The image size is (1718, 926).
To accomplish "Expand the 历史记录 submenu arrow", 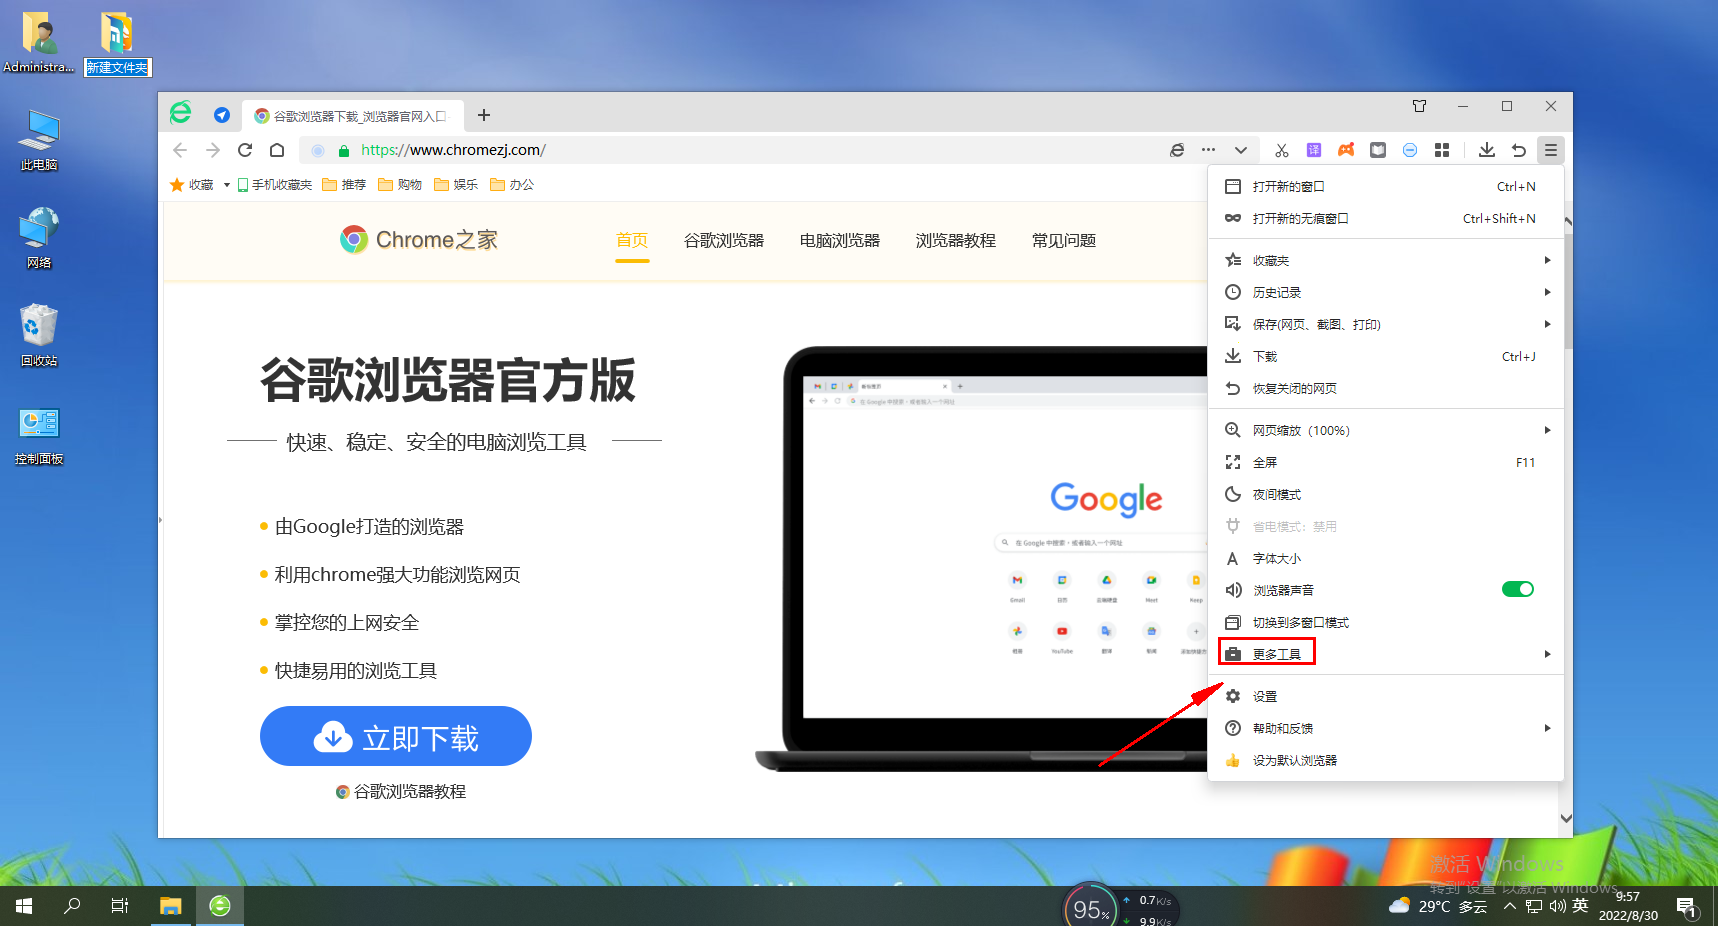I will point(1546,292).
